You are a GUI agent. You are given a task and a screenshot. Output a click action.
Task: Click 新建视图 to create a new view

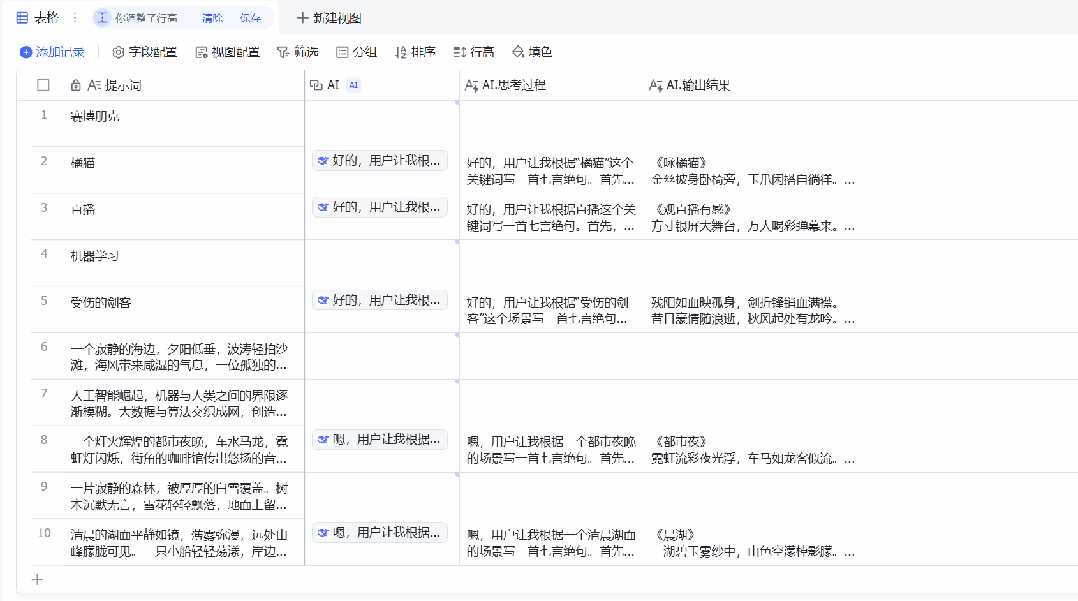point(330,17)
